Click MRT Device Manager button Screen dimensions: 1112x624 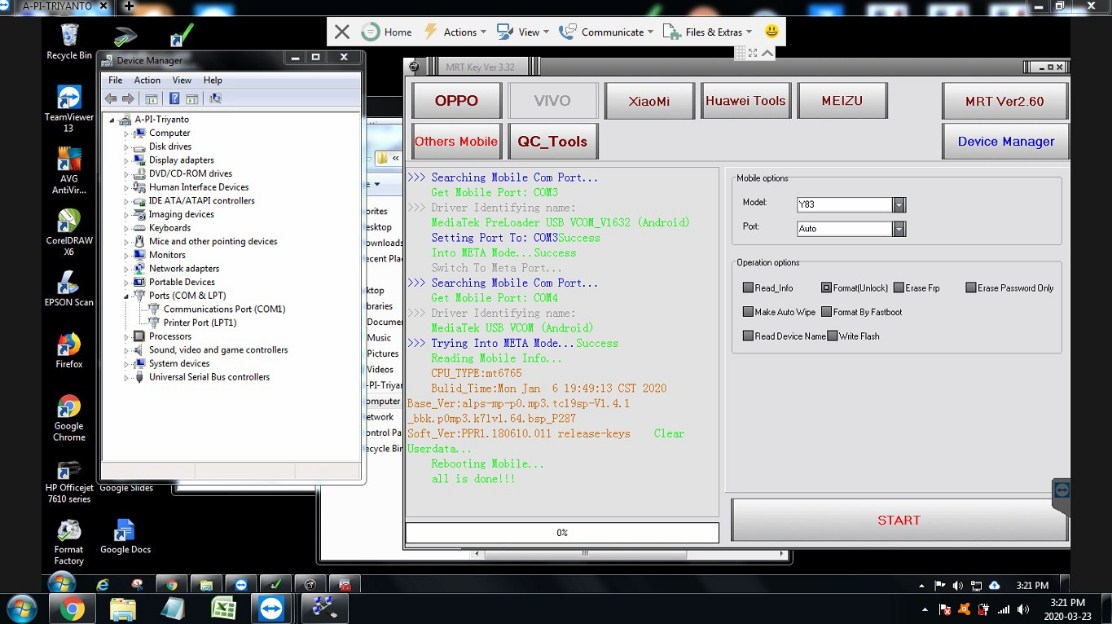(x=1006, y=141)
